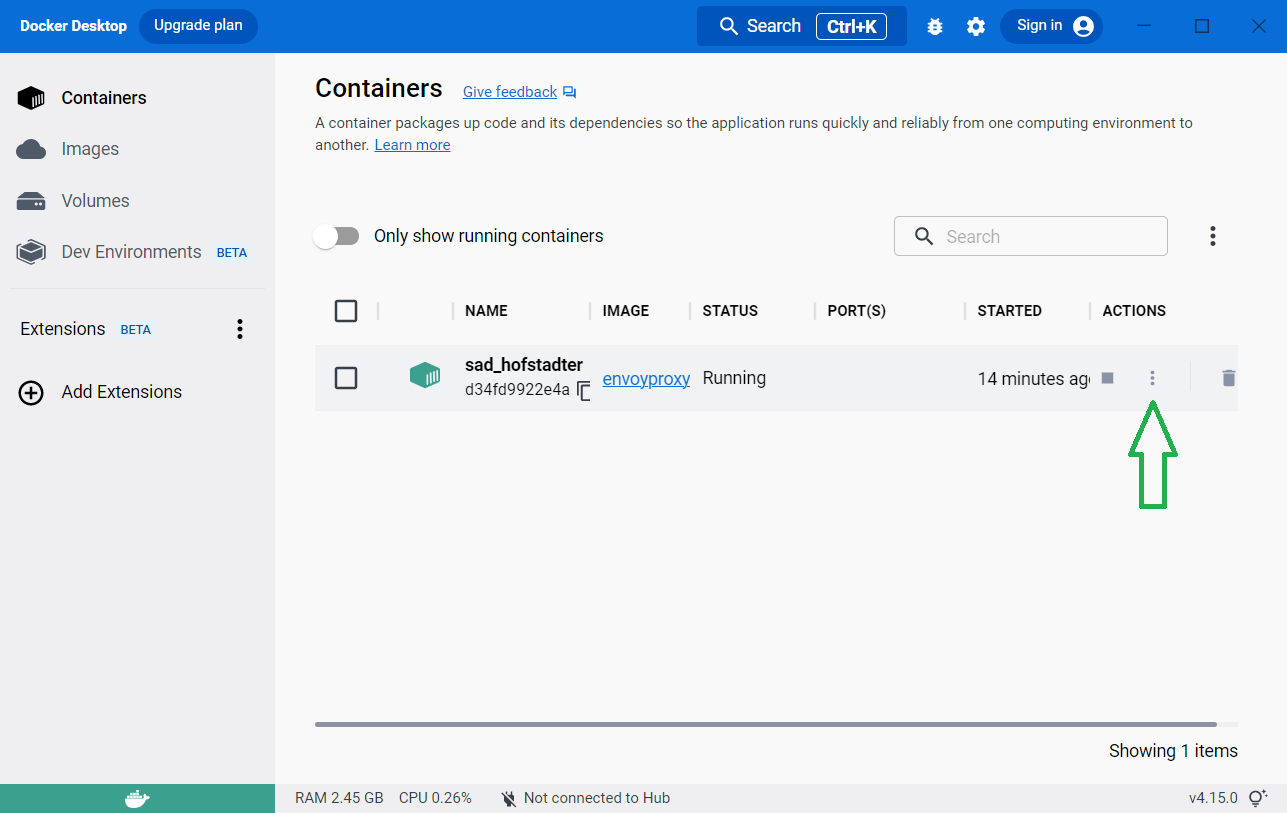Click the ACTIONS column header
1287x813 pixels.
[1134, 311]
